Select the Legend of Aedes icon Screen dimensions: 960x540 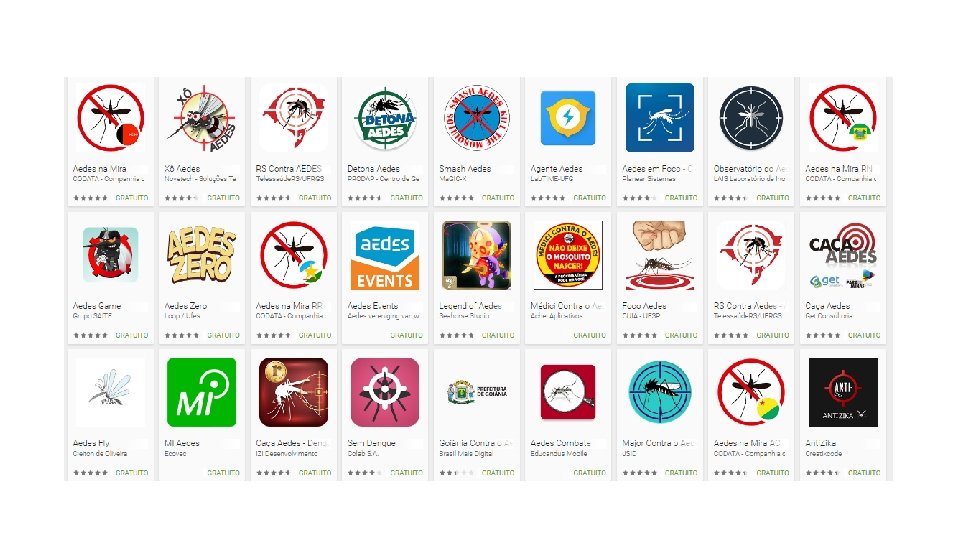pyautogui.click(x=476, y=255)
